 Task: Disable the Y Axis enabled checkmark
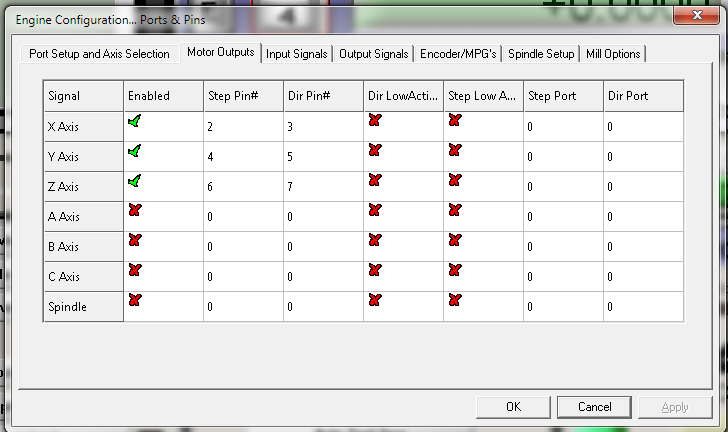[x=135, y=151]
